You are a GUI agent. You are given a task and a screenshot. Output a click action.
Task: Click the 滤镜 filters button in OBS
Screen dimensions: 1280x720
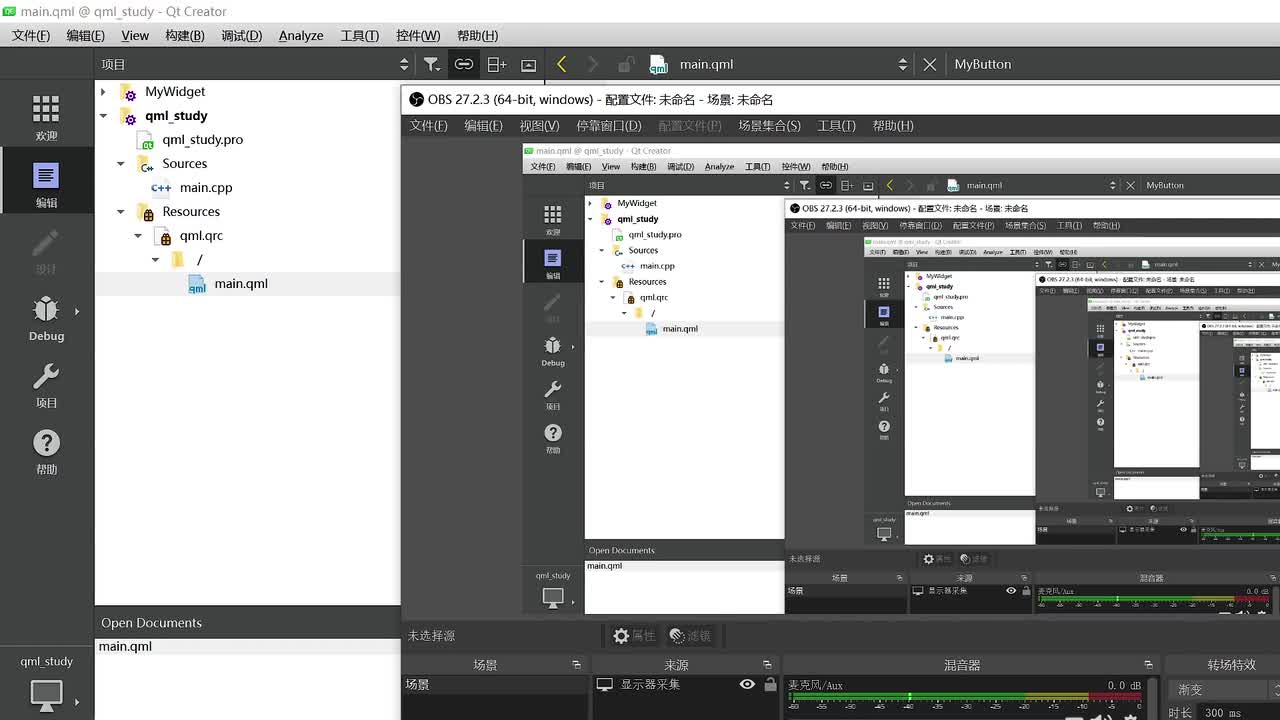point(690,636)
